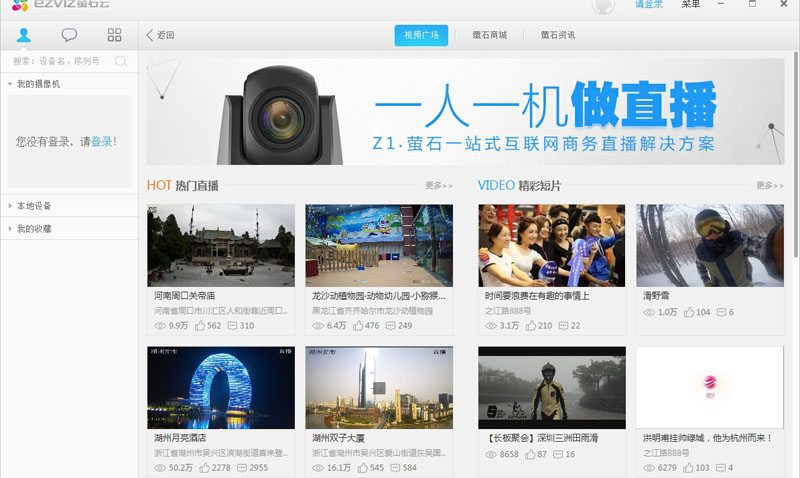Click the EZVIZ logo icon
This screenshot has width=800, height=478.
click(20, 6)
